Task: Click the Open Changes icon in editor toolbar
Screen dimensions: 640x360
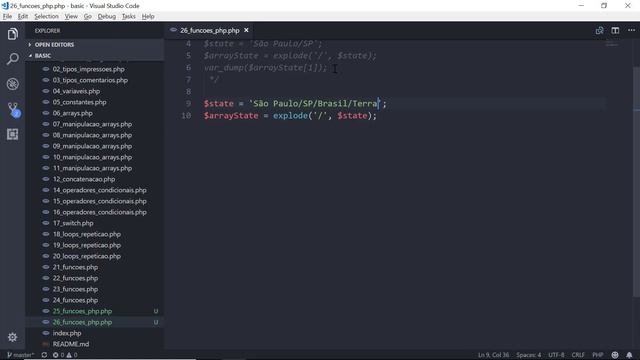Action: coord(599,31)
